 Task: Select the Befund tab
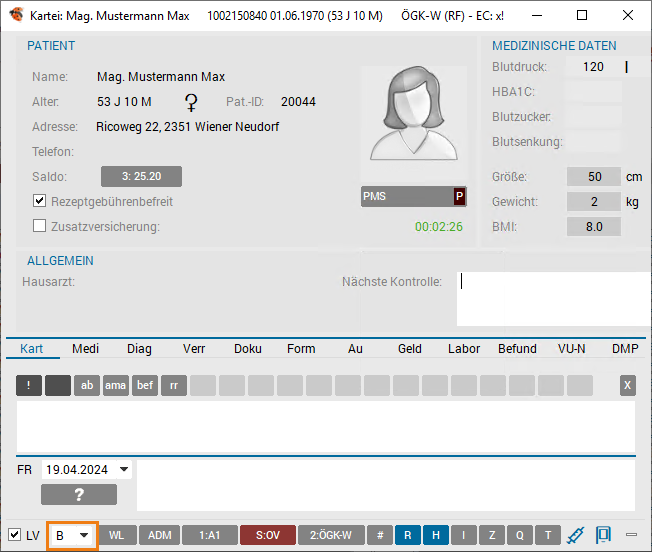[517, 348]
